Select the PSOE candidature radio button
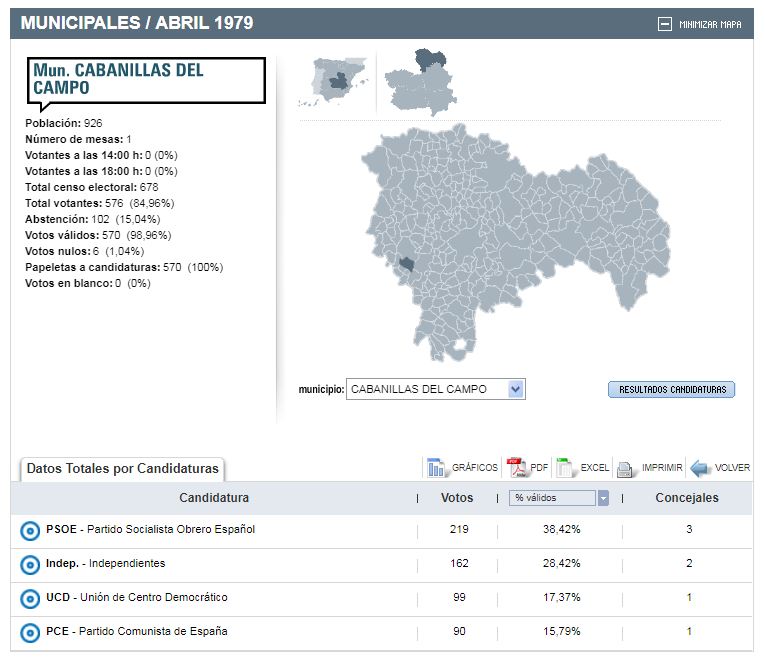 tap(30, 531)
